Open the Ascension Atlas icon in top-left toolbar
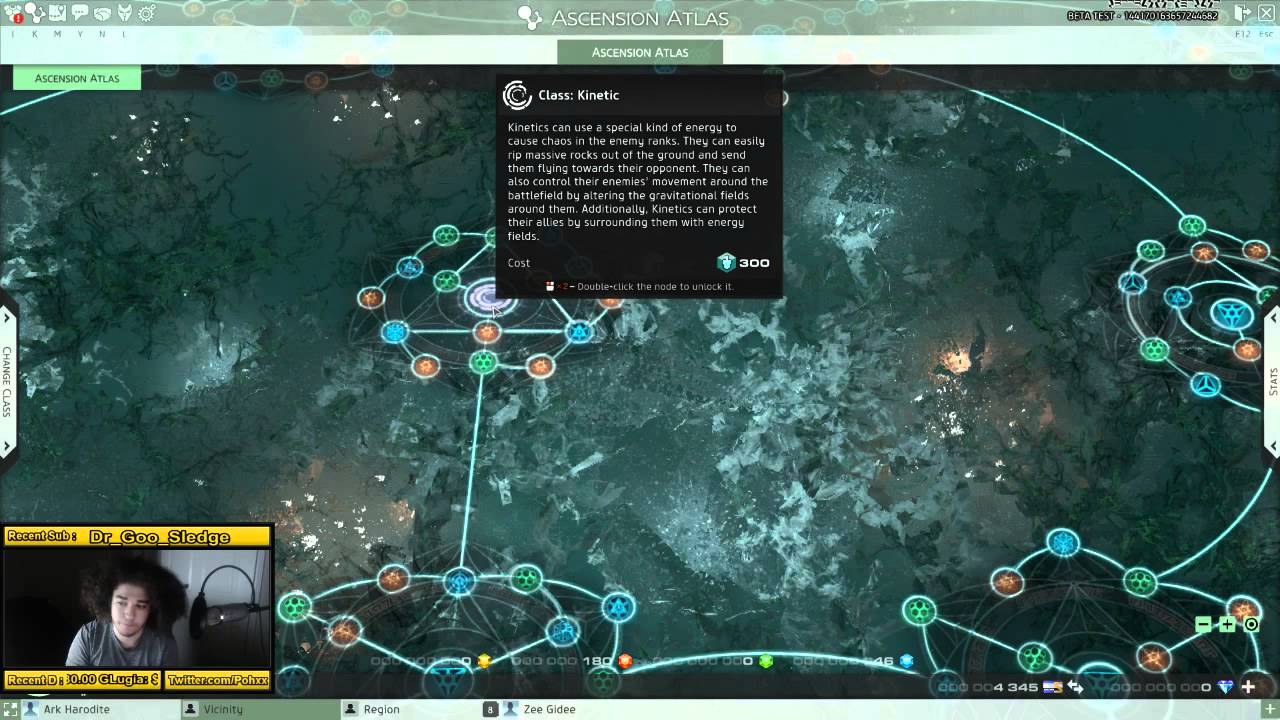This screenshot has height=720, width=1280. (x=35, y=13)
